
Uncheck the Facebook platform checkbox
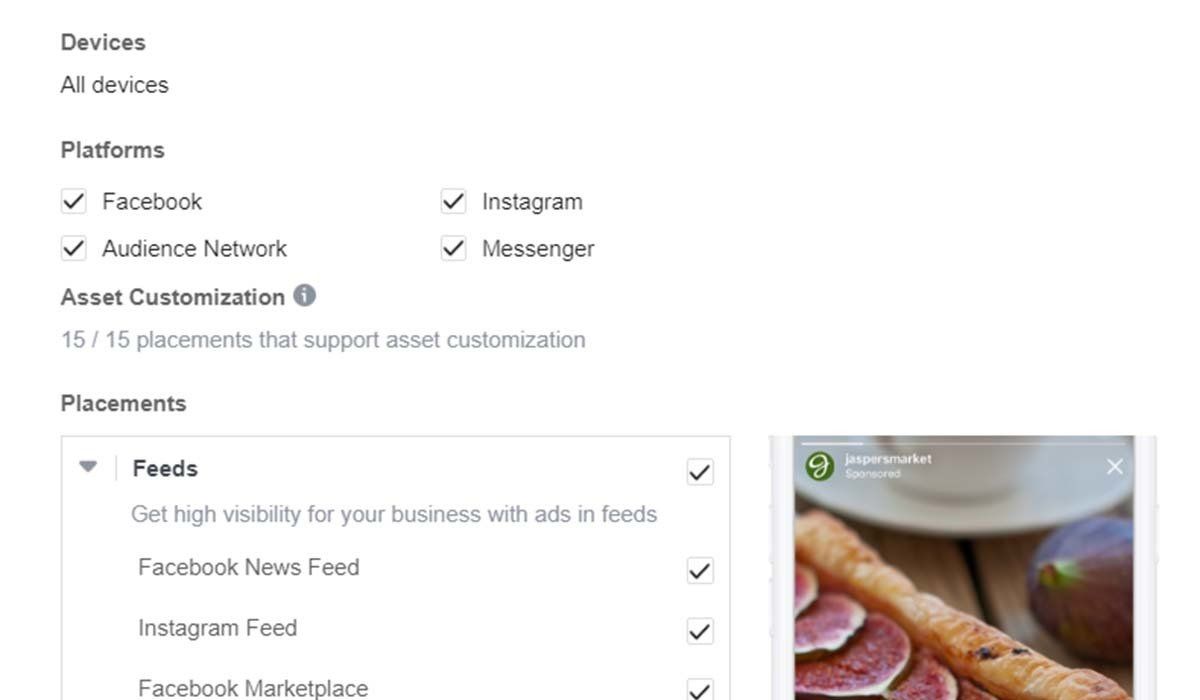coord(74,201)
